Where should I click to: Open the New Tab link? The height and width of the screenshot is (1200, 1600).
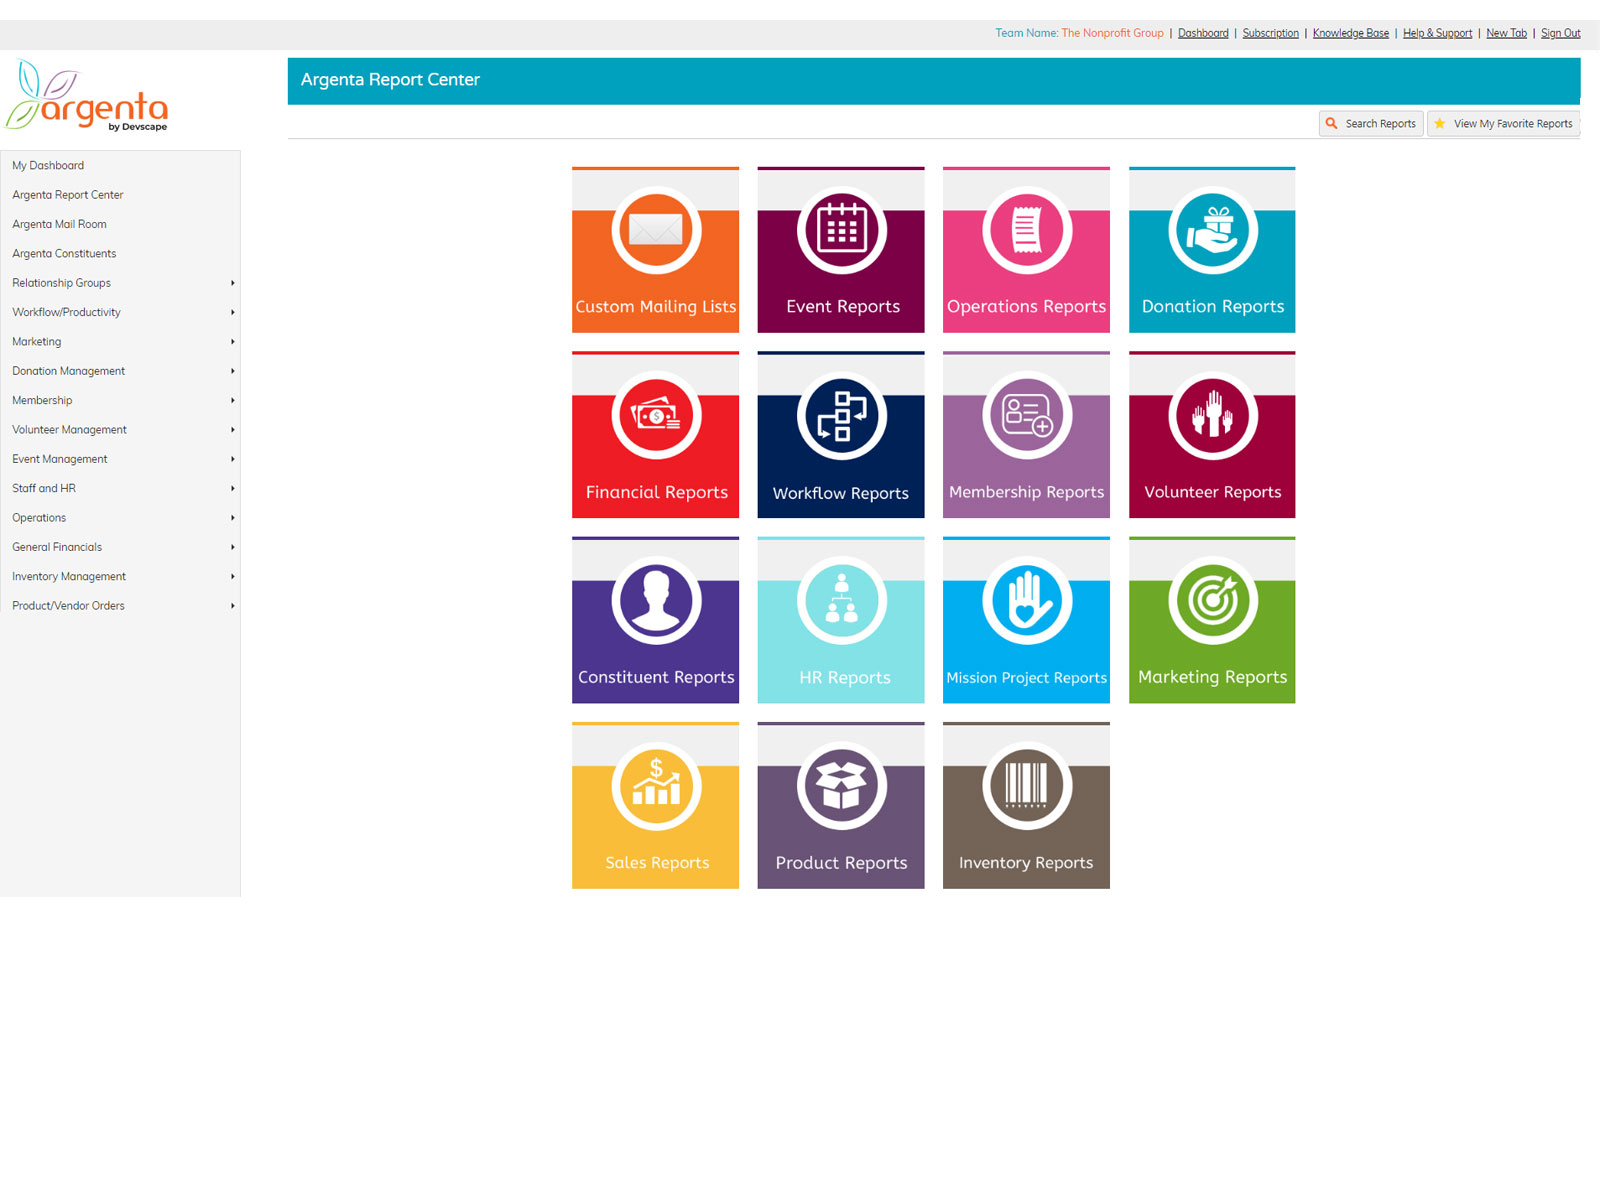coord(1506,33)
